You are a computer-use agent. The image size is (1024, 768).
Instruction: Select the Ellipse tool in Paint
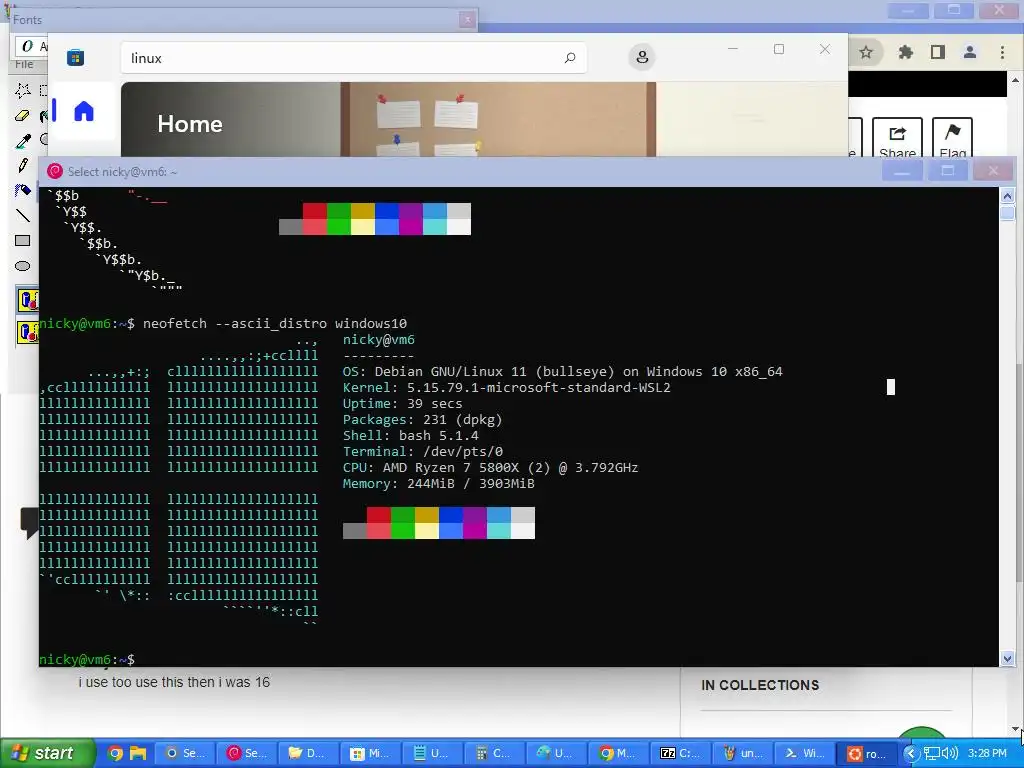(23, 266)
